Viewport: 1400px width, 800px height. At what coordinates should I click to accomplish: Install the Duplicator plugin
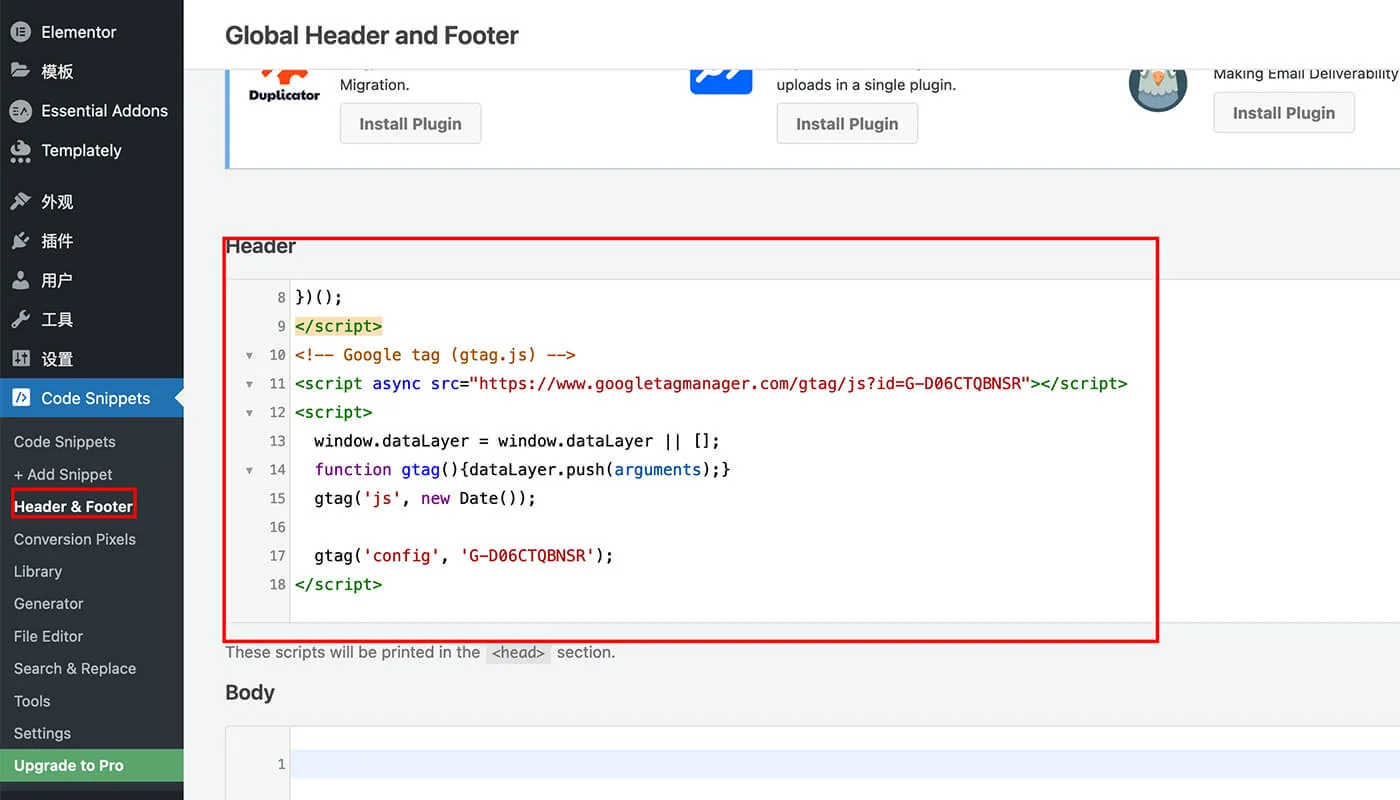[x=410, y=124]
